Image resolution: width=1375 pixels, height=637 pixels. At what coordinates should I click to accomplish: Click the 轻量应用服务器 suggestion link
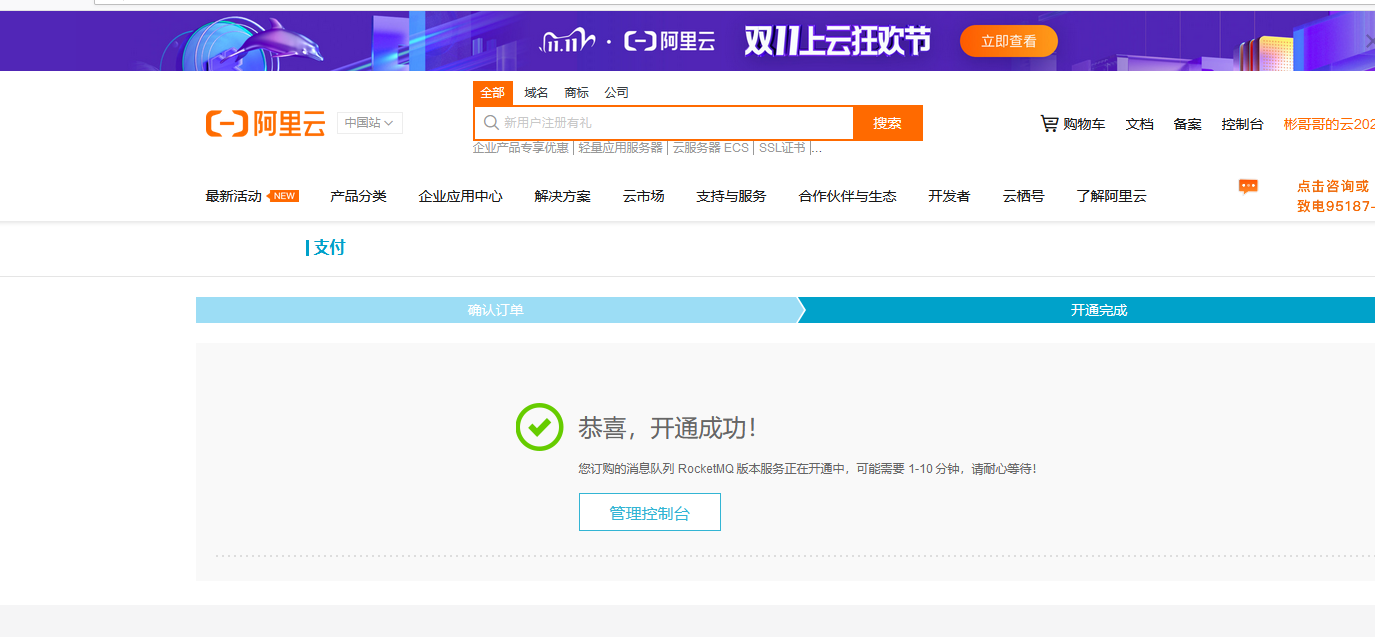pyautogui.click(x=621, y=148)
